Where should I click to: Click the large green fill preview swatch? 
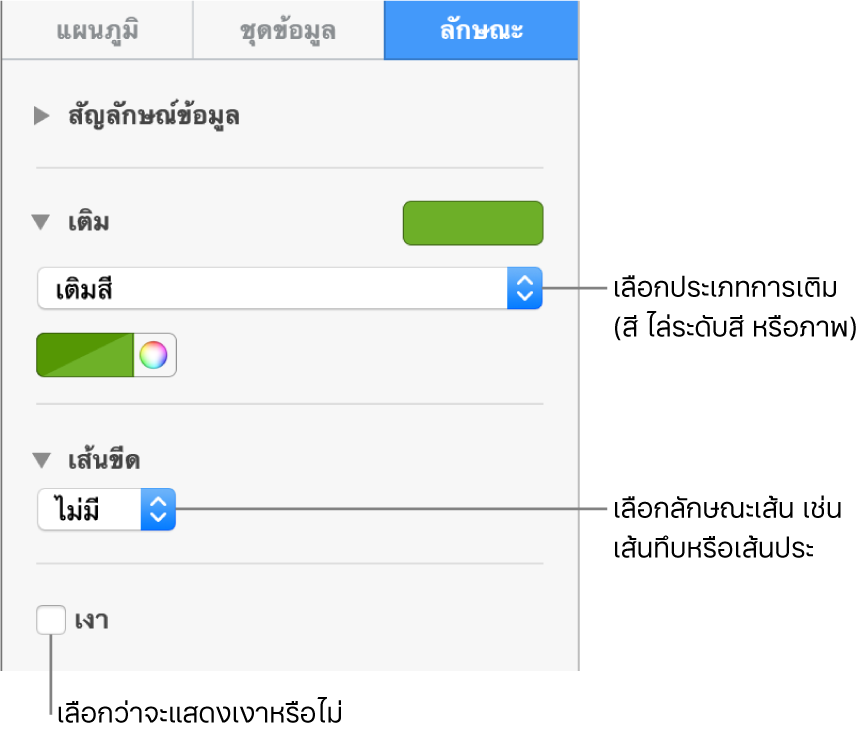[472, 223]
